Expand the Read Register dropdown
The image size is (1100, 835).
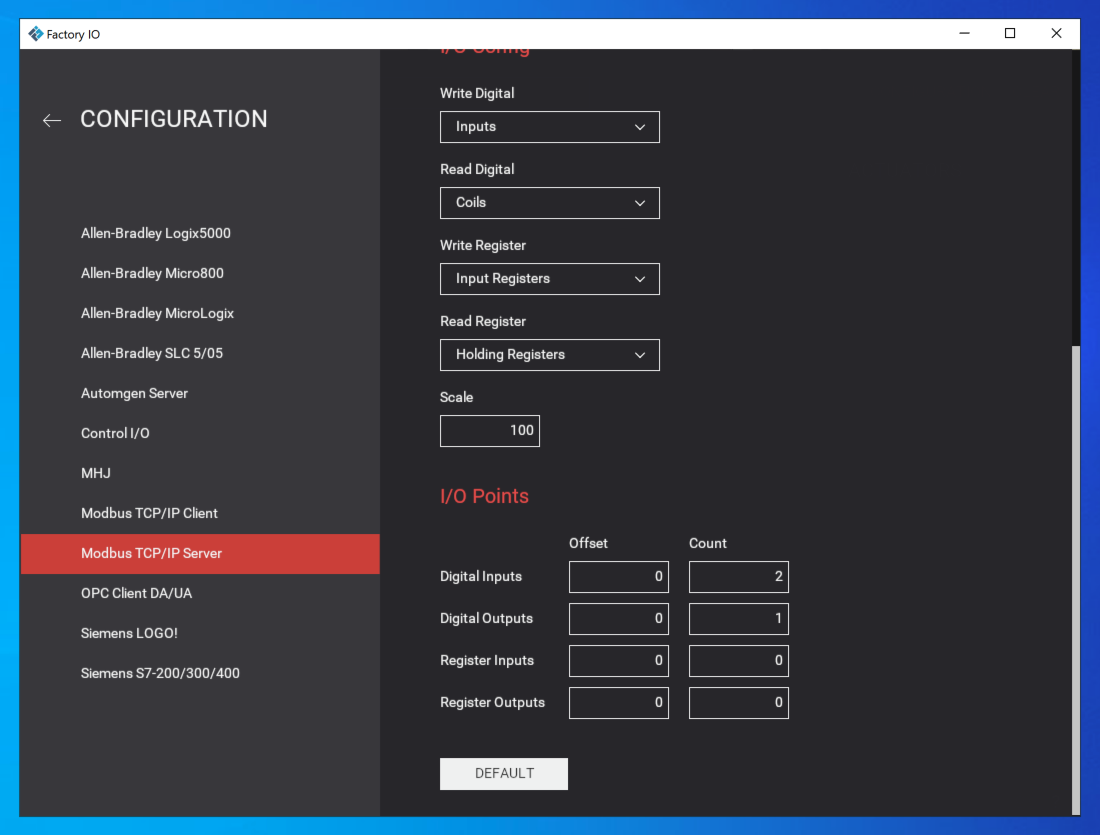click(549, 355)
